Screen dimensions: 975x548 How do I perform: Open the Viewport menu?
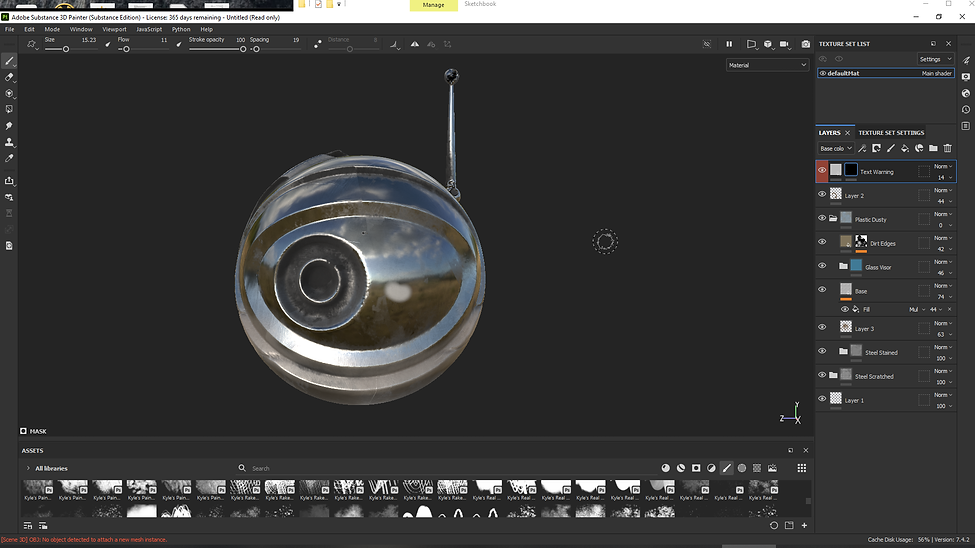[114, 29]
